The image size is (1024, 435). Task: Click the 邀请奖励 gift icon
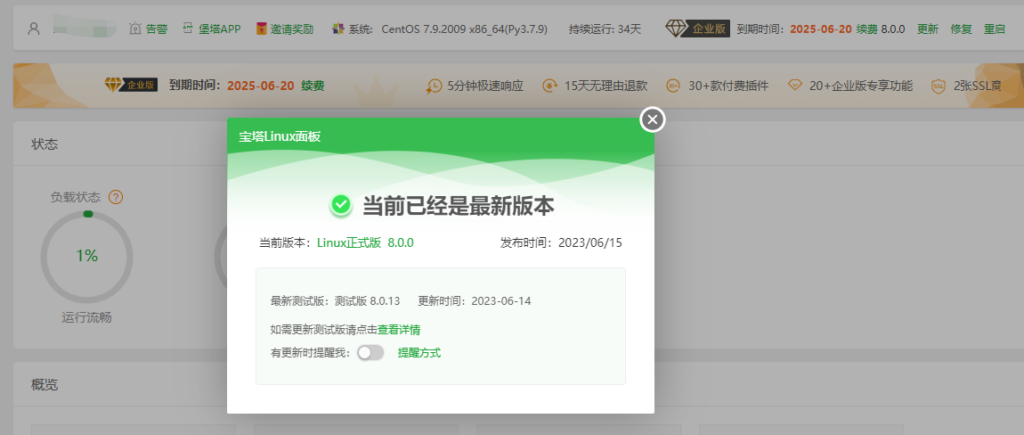(262, 29)
